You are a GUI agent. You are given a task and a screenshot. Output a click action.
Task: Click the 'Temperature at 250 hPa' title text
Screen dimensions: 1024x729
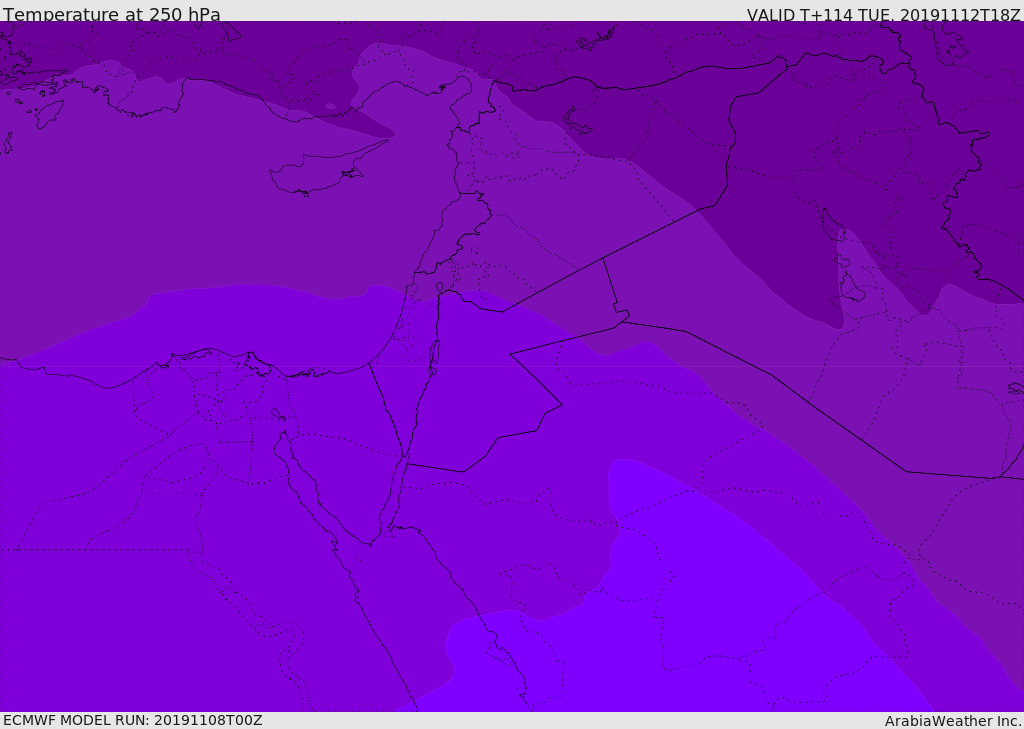coord(112,14)
